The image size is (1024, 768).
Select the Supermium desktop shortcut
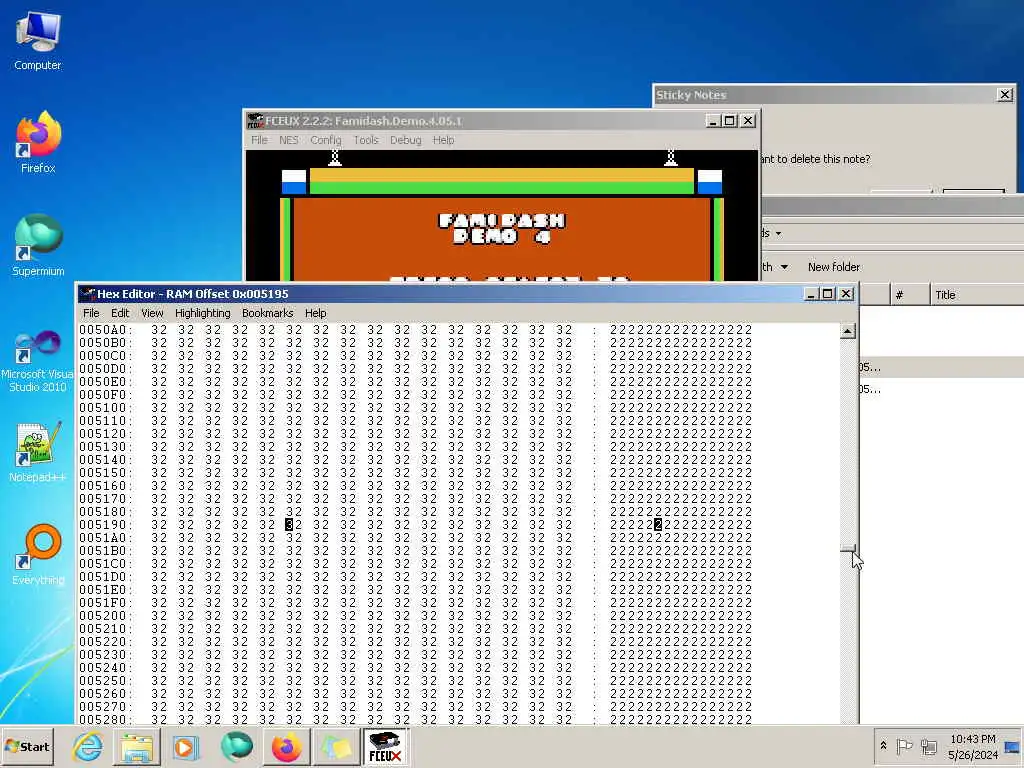pos(38,245)
